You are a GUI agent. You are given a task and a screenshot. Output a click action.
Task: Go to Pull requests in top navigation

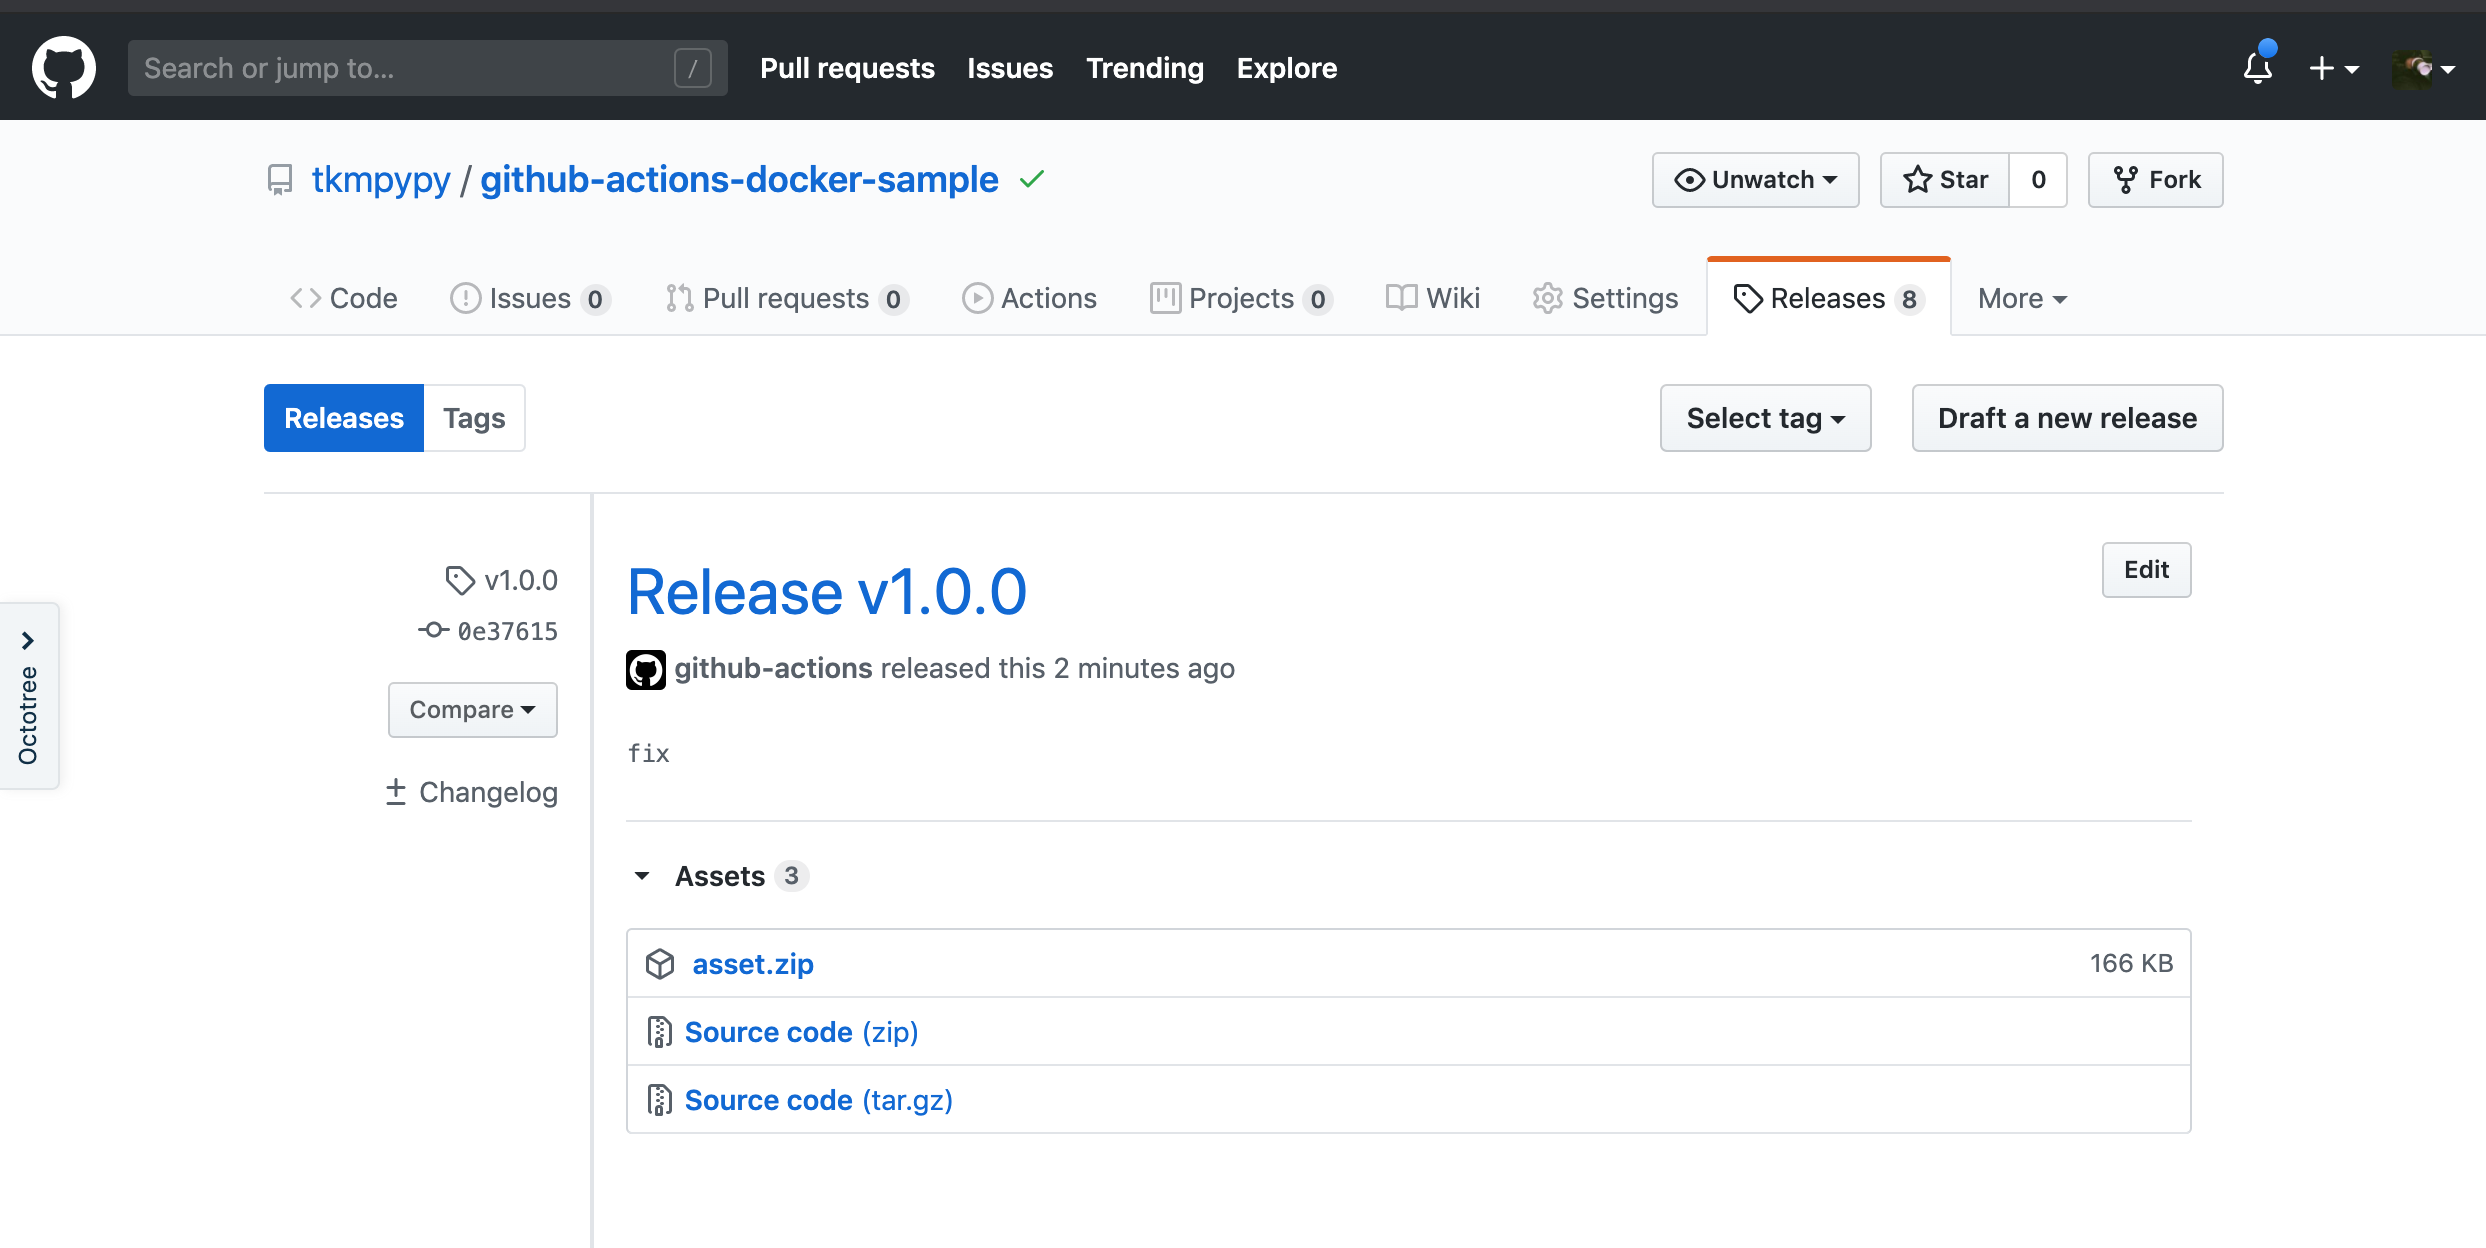coord(847,68)
